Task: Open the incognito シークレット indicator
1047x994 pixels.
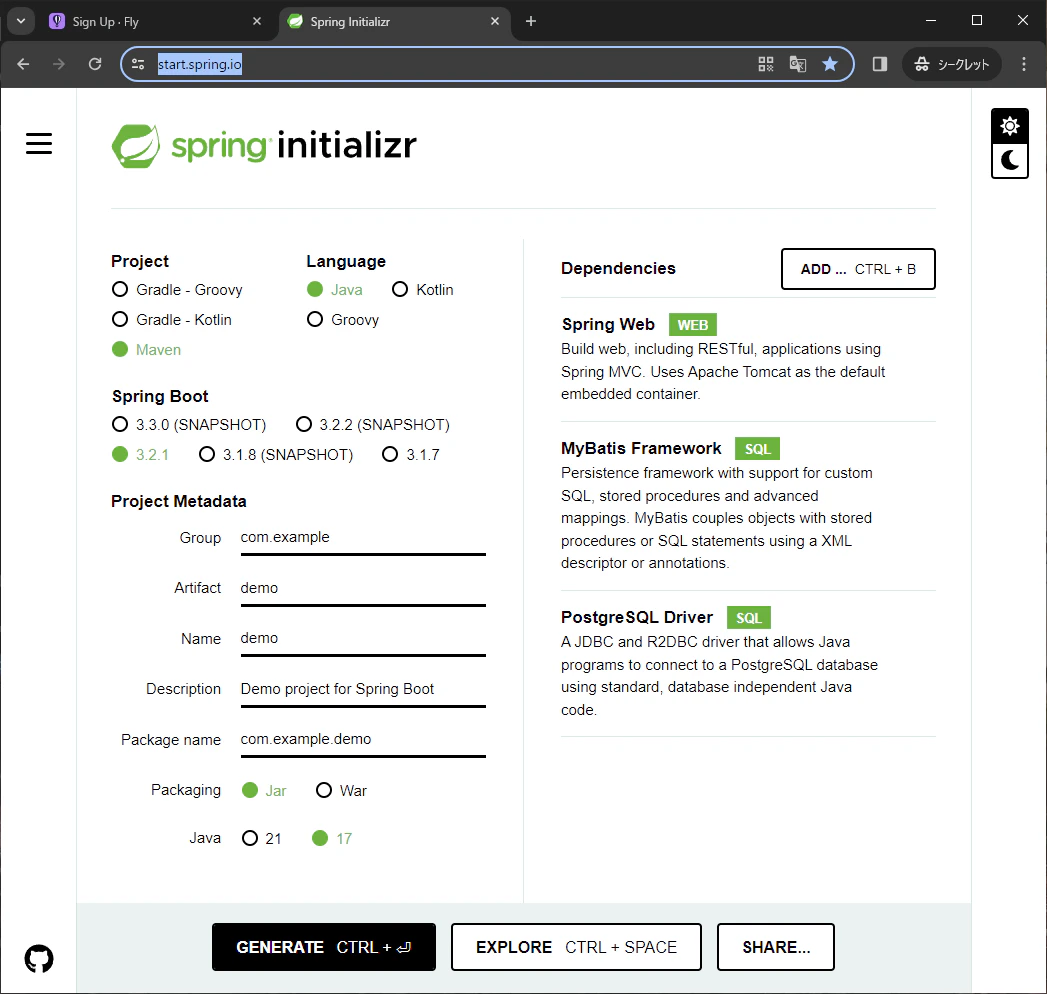Action: click(x=952, y=64)
